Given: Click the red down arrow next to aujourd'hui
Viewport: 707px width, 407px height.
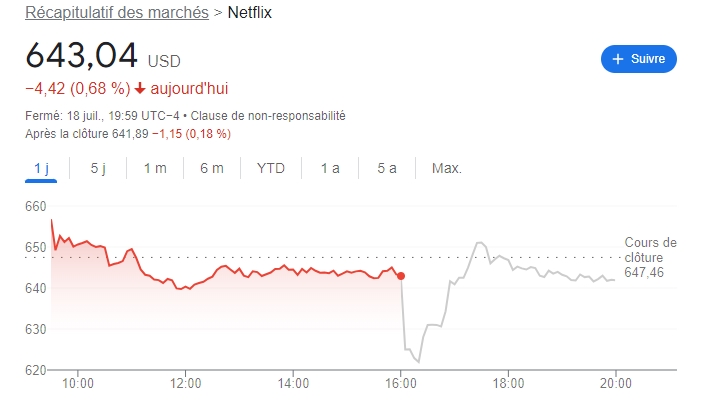Looking at the screenshot, I should 140,86.
